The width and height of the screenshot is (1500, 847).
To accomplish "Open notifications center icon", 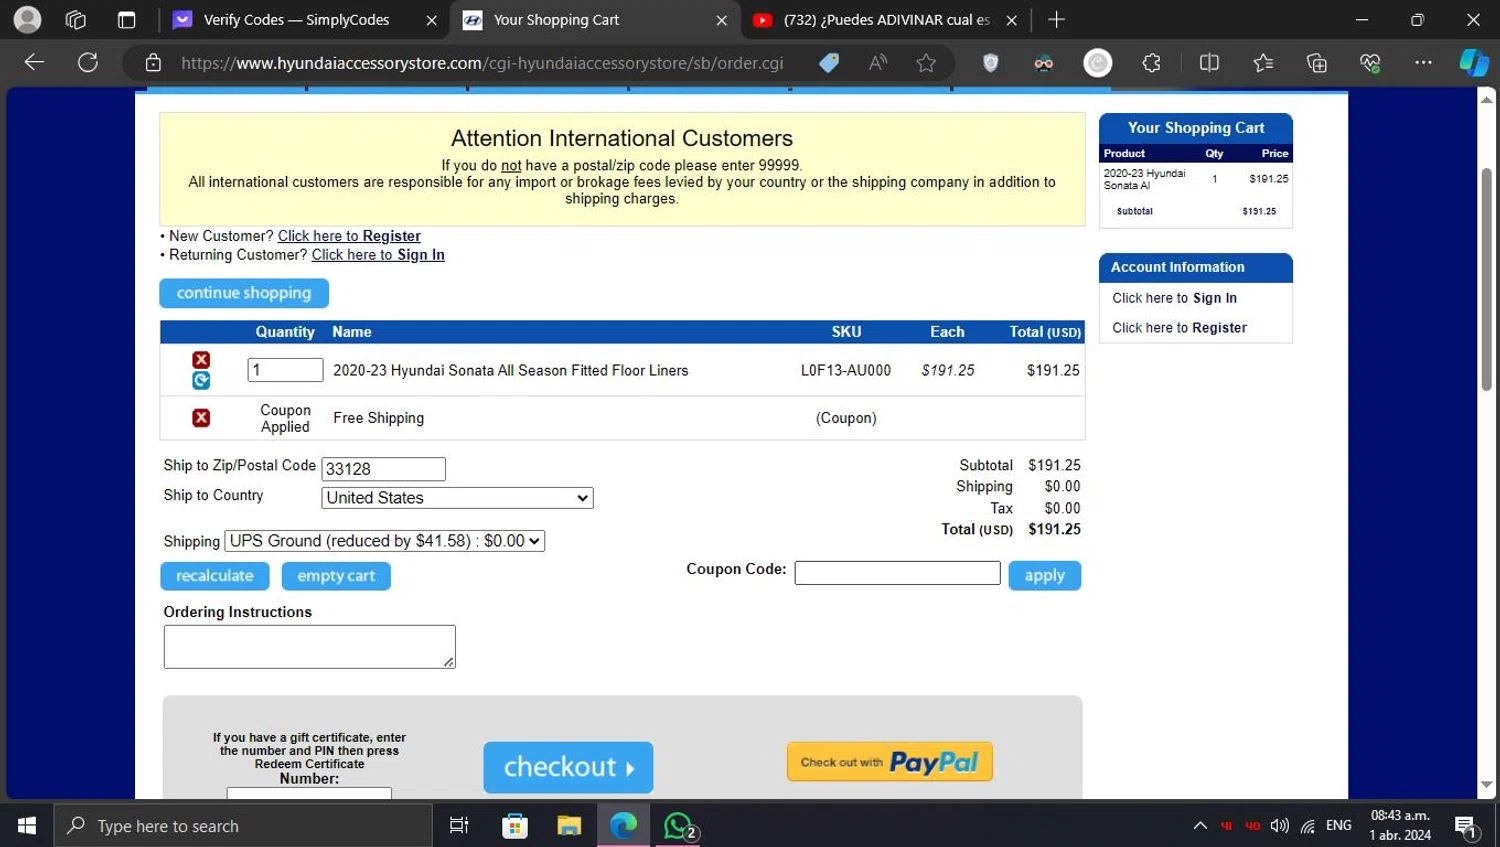I will (1466, 826).
